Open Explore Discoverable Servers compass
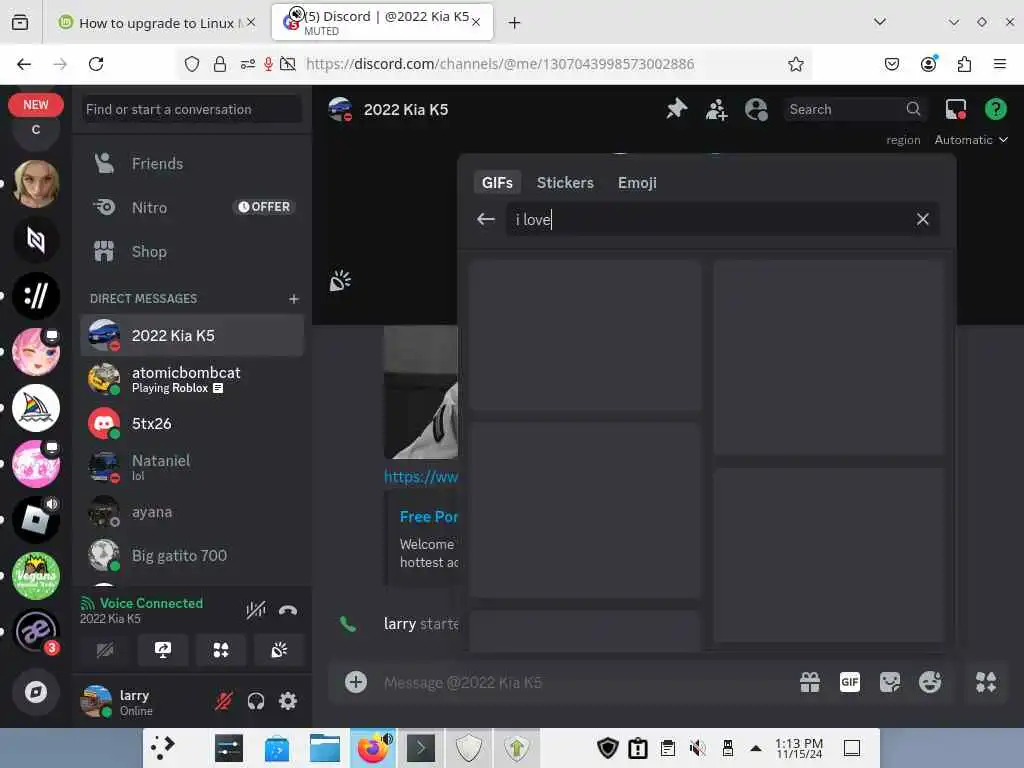 [36, 692]
